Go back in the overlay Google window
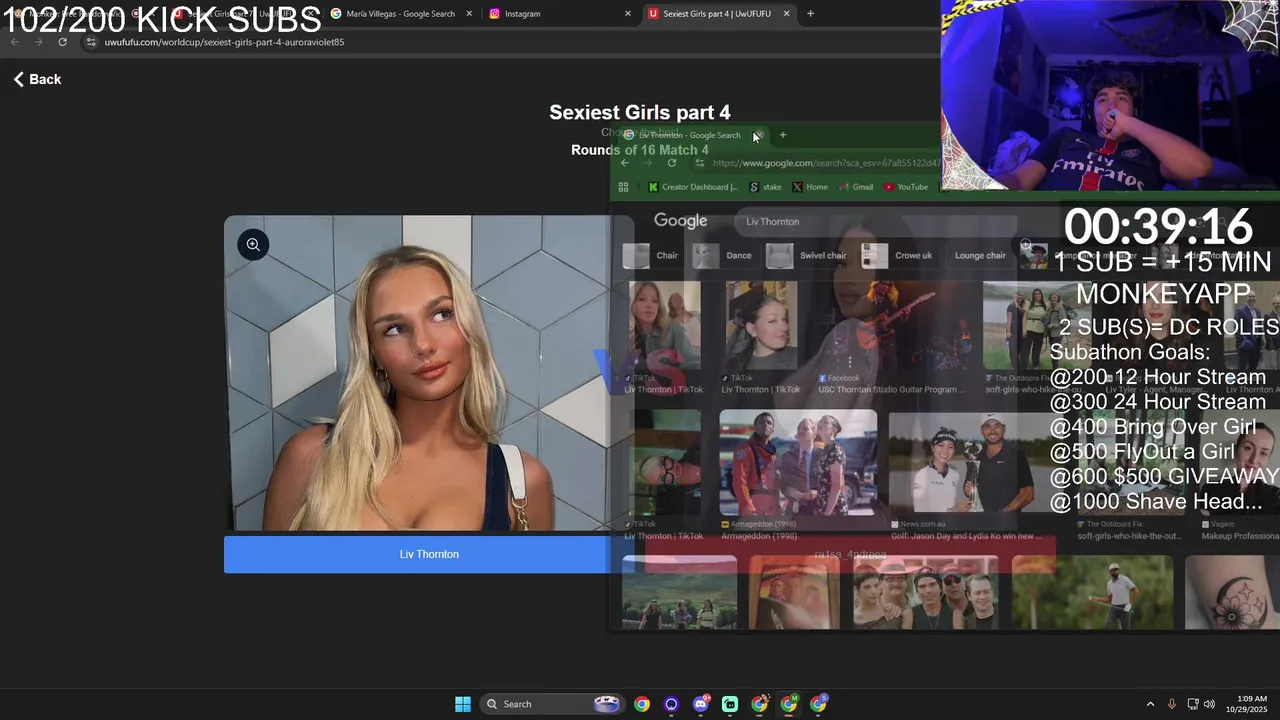The image size is (1280, 720). pos(625,163)
